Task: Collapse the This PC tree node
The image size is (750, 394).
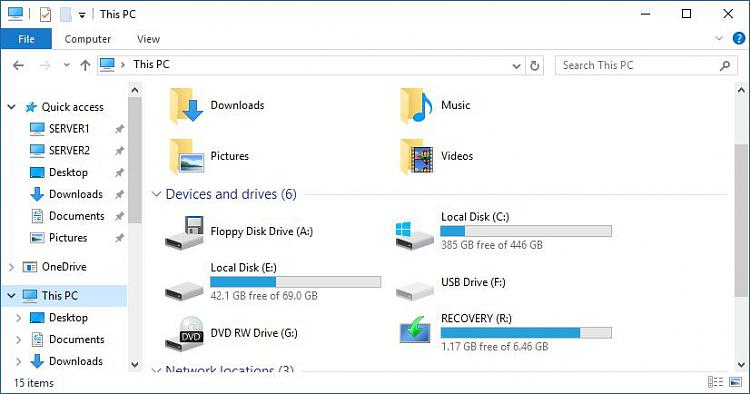Action: pyautogui.click(x=12, y=296)
